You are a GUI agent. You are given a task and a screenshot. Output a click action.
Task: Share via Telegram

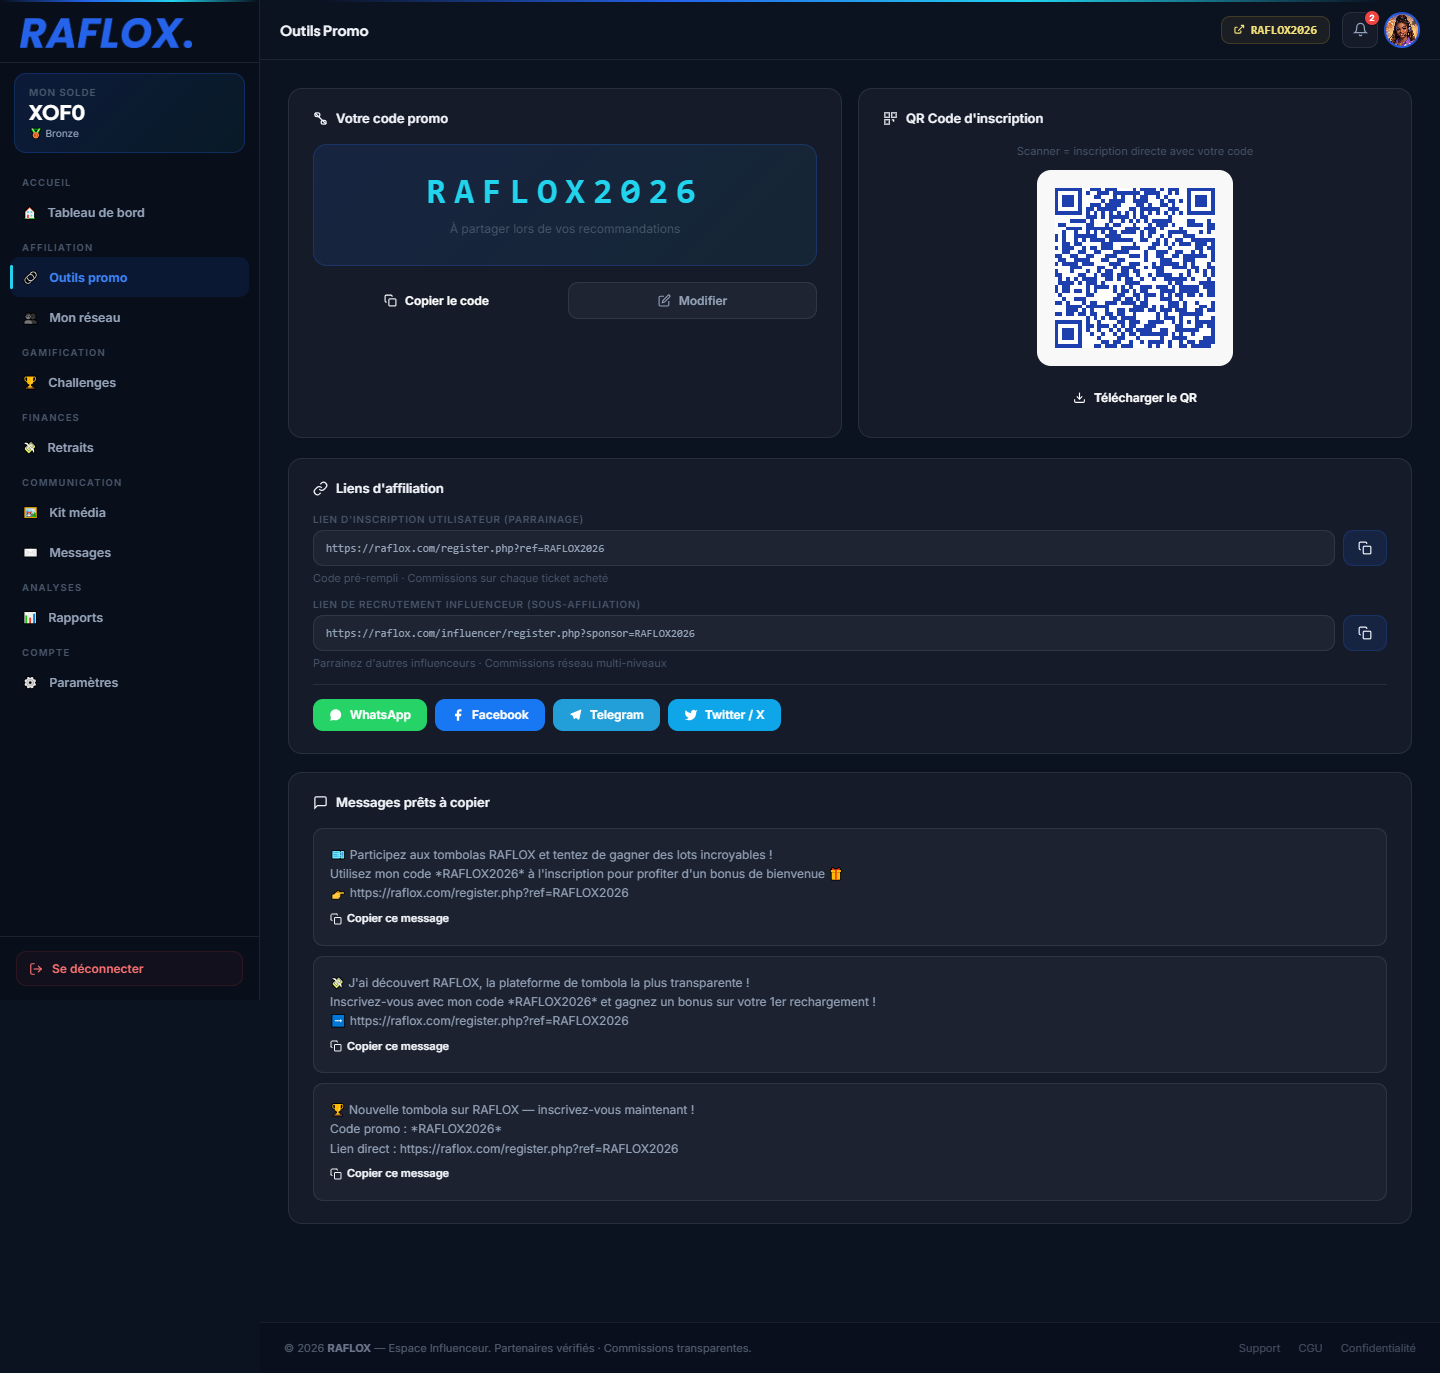click(x=606, y=715)
